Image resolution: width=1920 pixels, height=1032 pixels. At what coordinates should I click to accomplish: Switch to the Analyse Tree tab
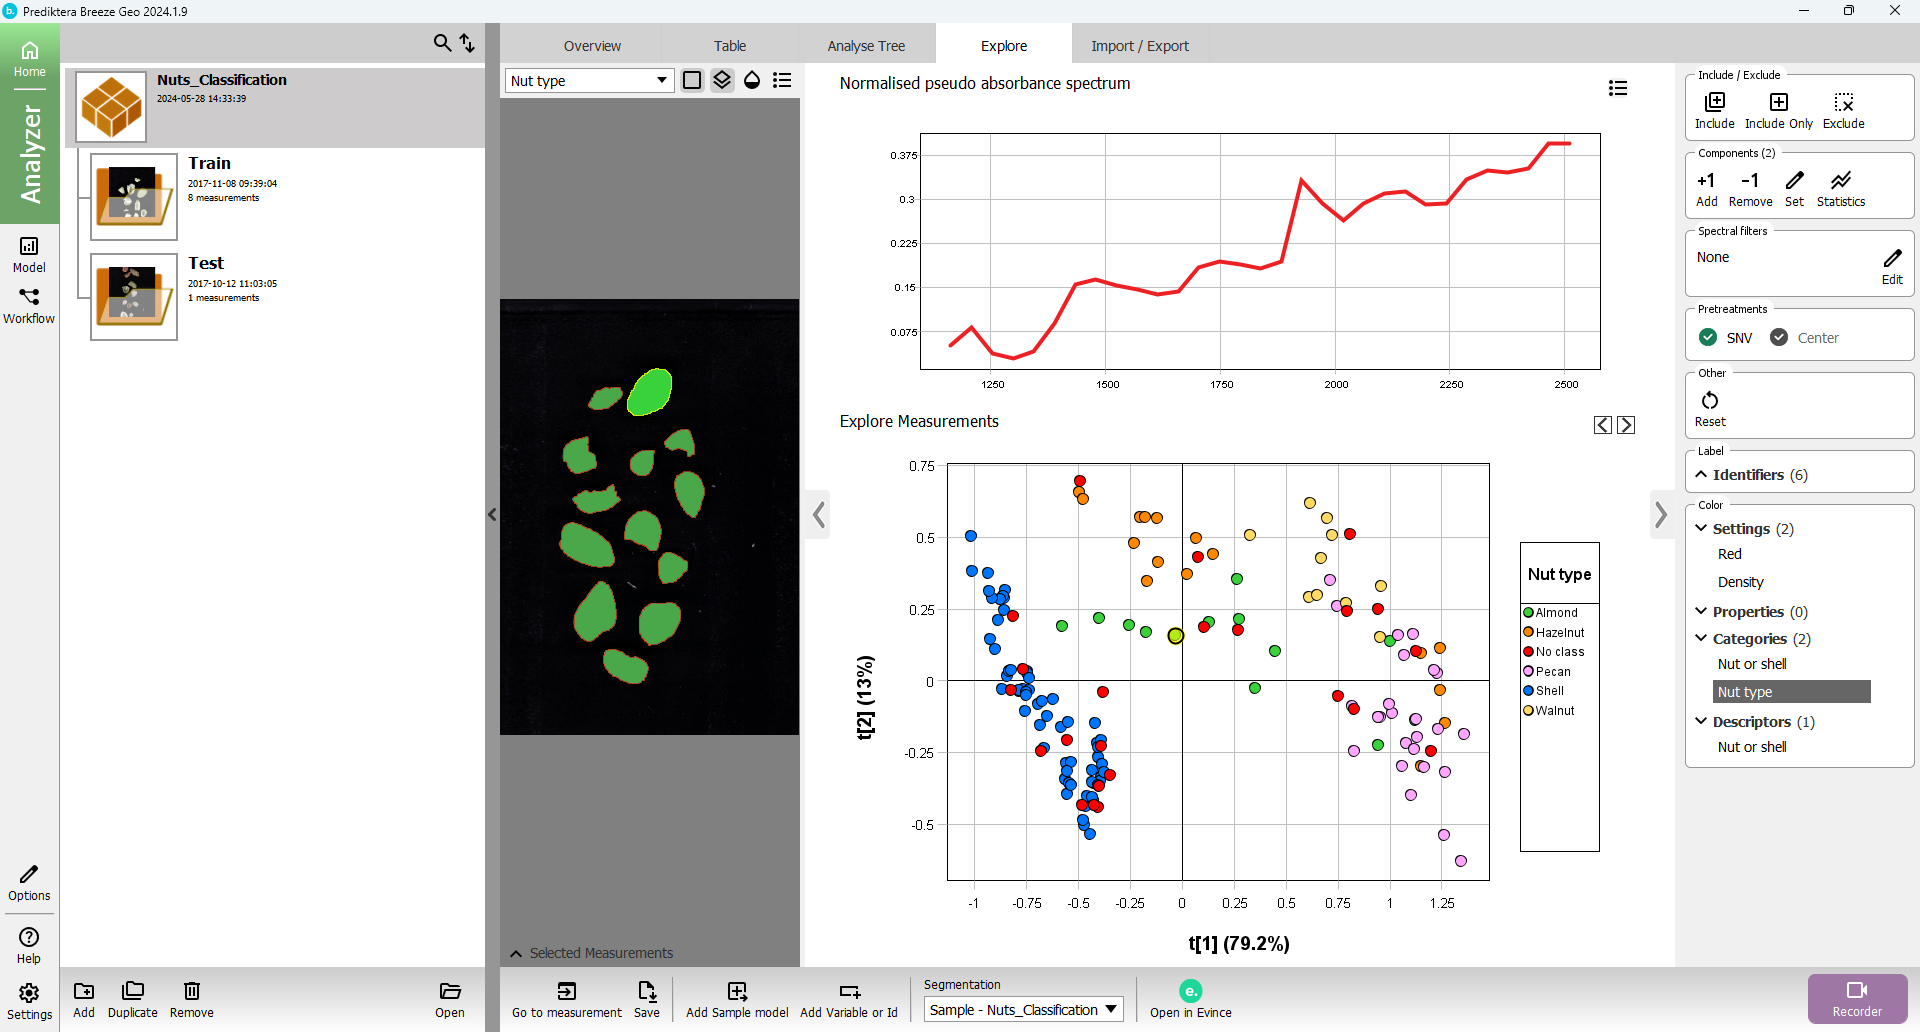(866, 46)
